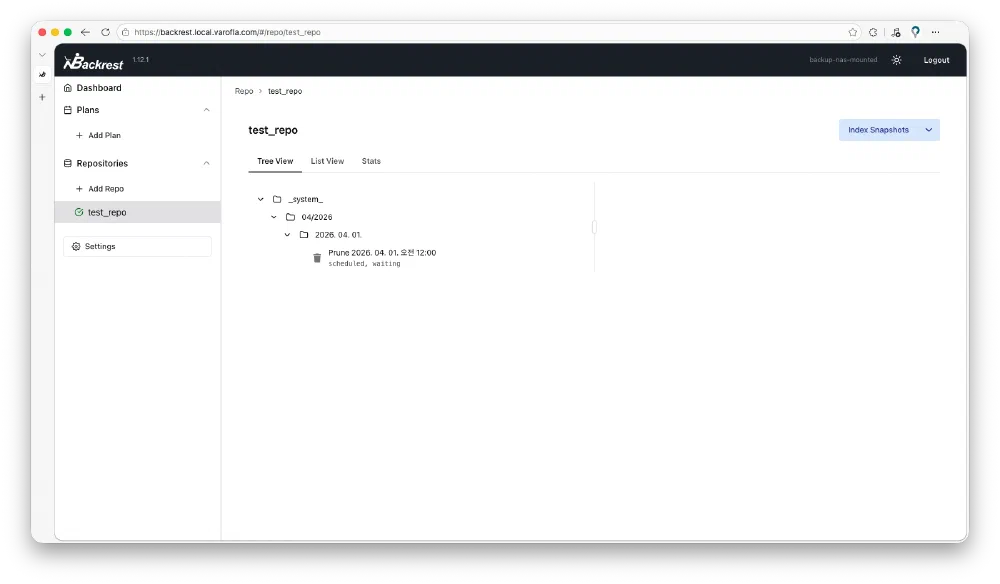Click the Prune operation trash icon
The image size is (1000, 584).
(317, 258)
